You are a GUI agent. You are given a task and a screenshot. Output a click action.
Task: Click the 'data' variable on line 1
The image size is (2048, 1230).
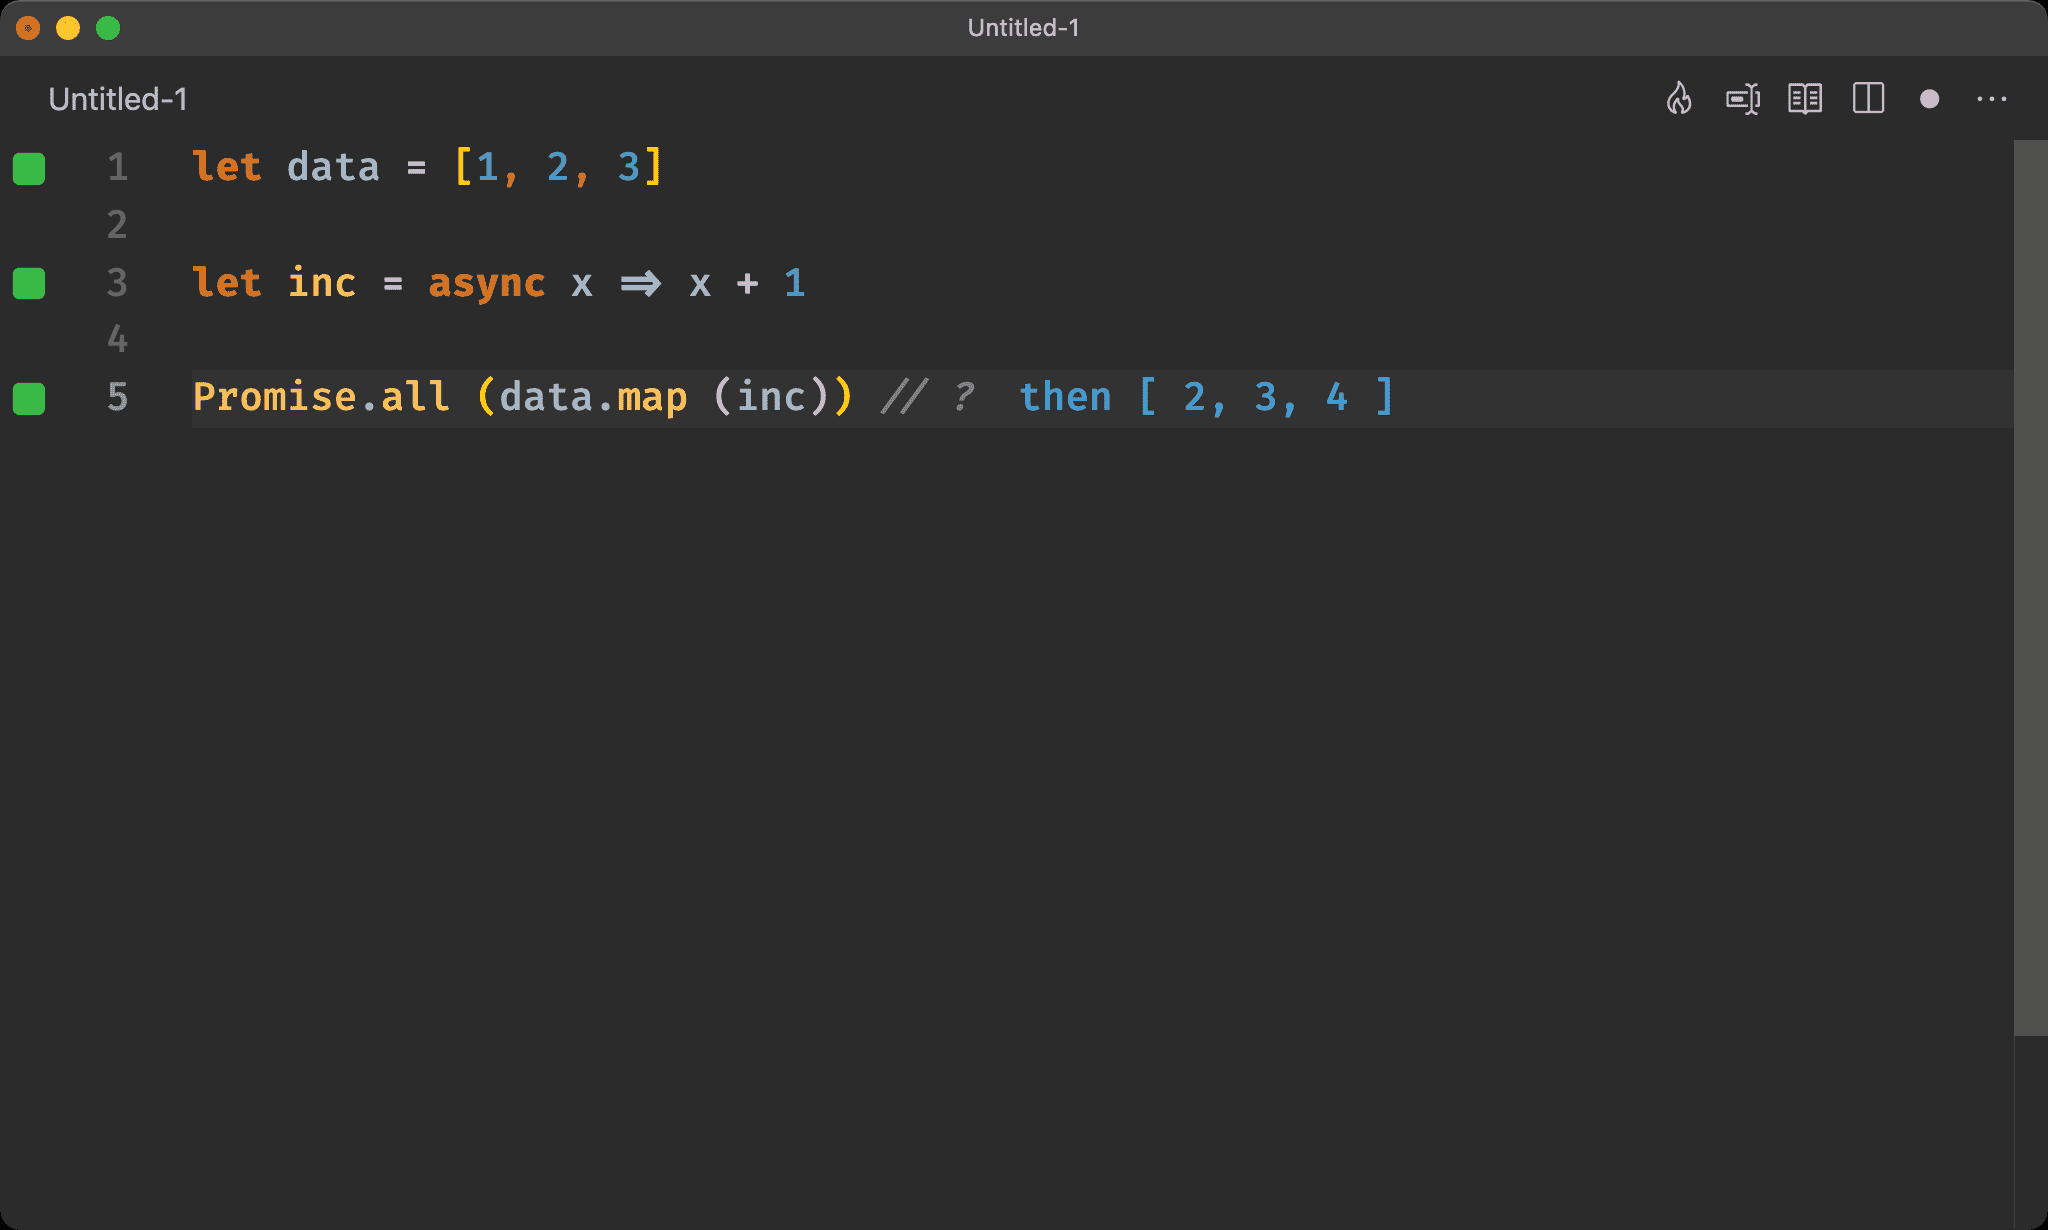click(x=333, y=168)
